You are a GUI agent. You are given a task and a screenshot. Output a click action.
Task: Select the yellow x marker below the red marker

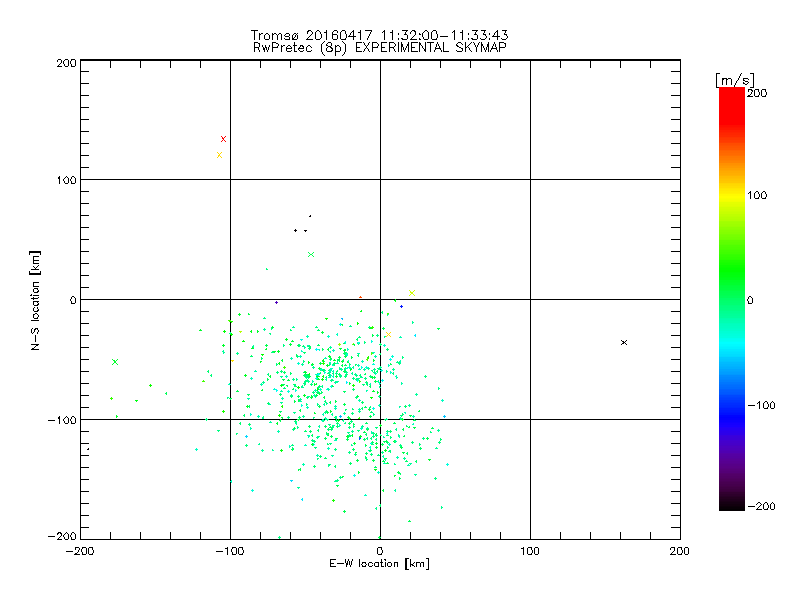tap(219, 155)
